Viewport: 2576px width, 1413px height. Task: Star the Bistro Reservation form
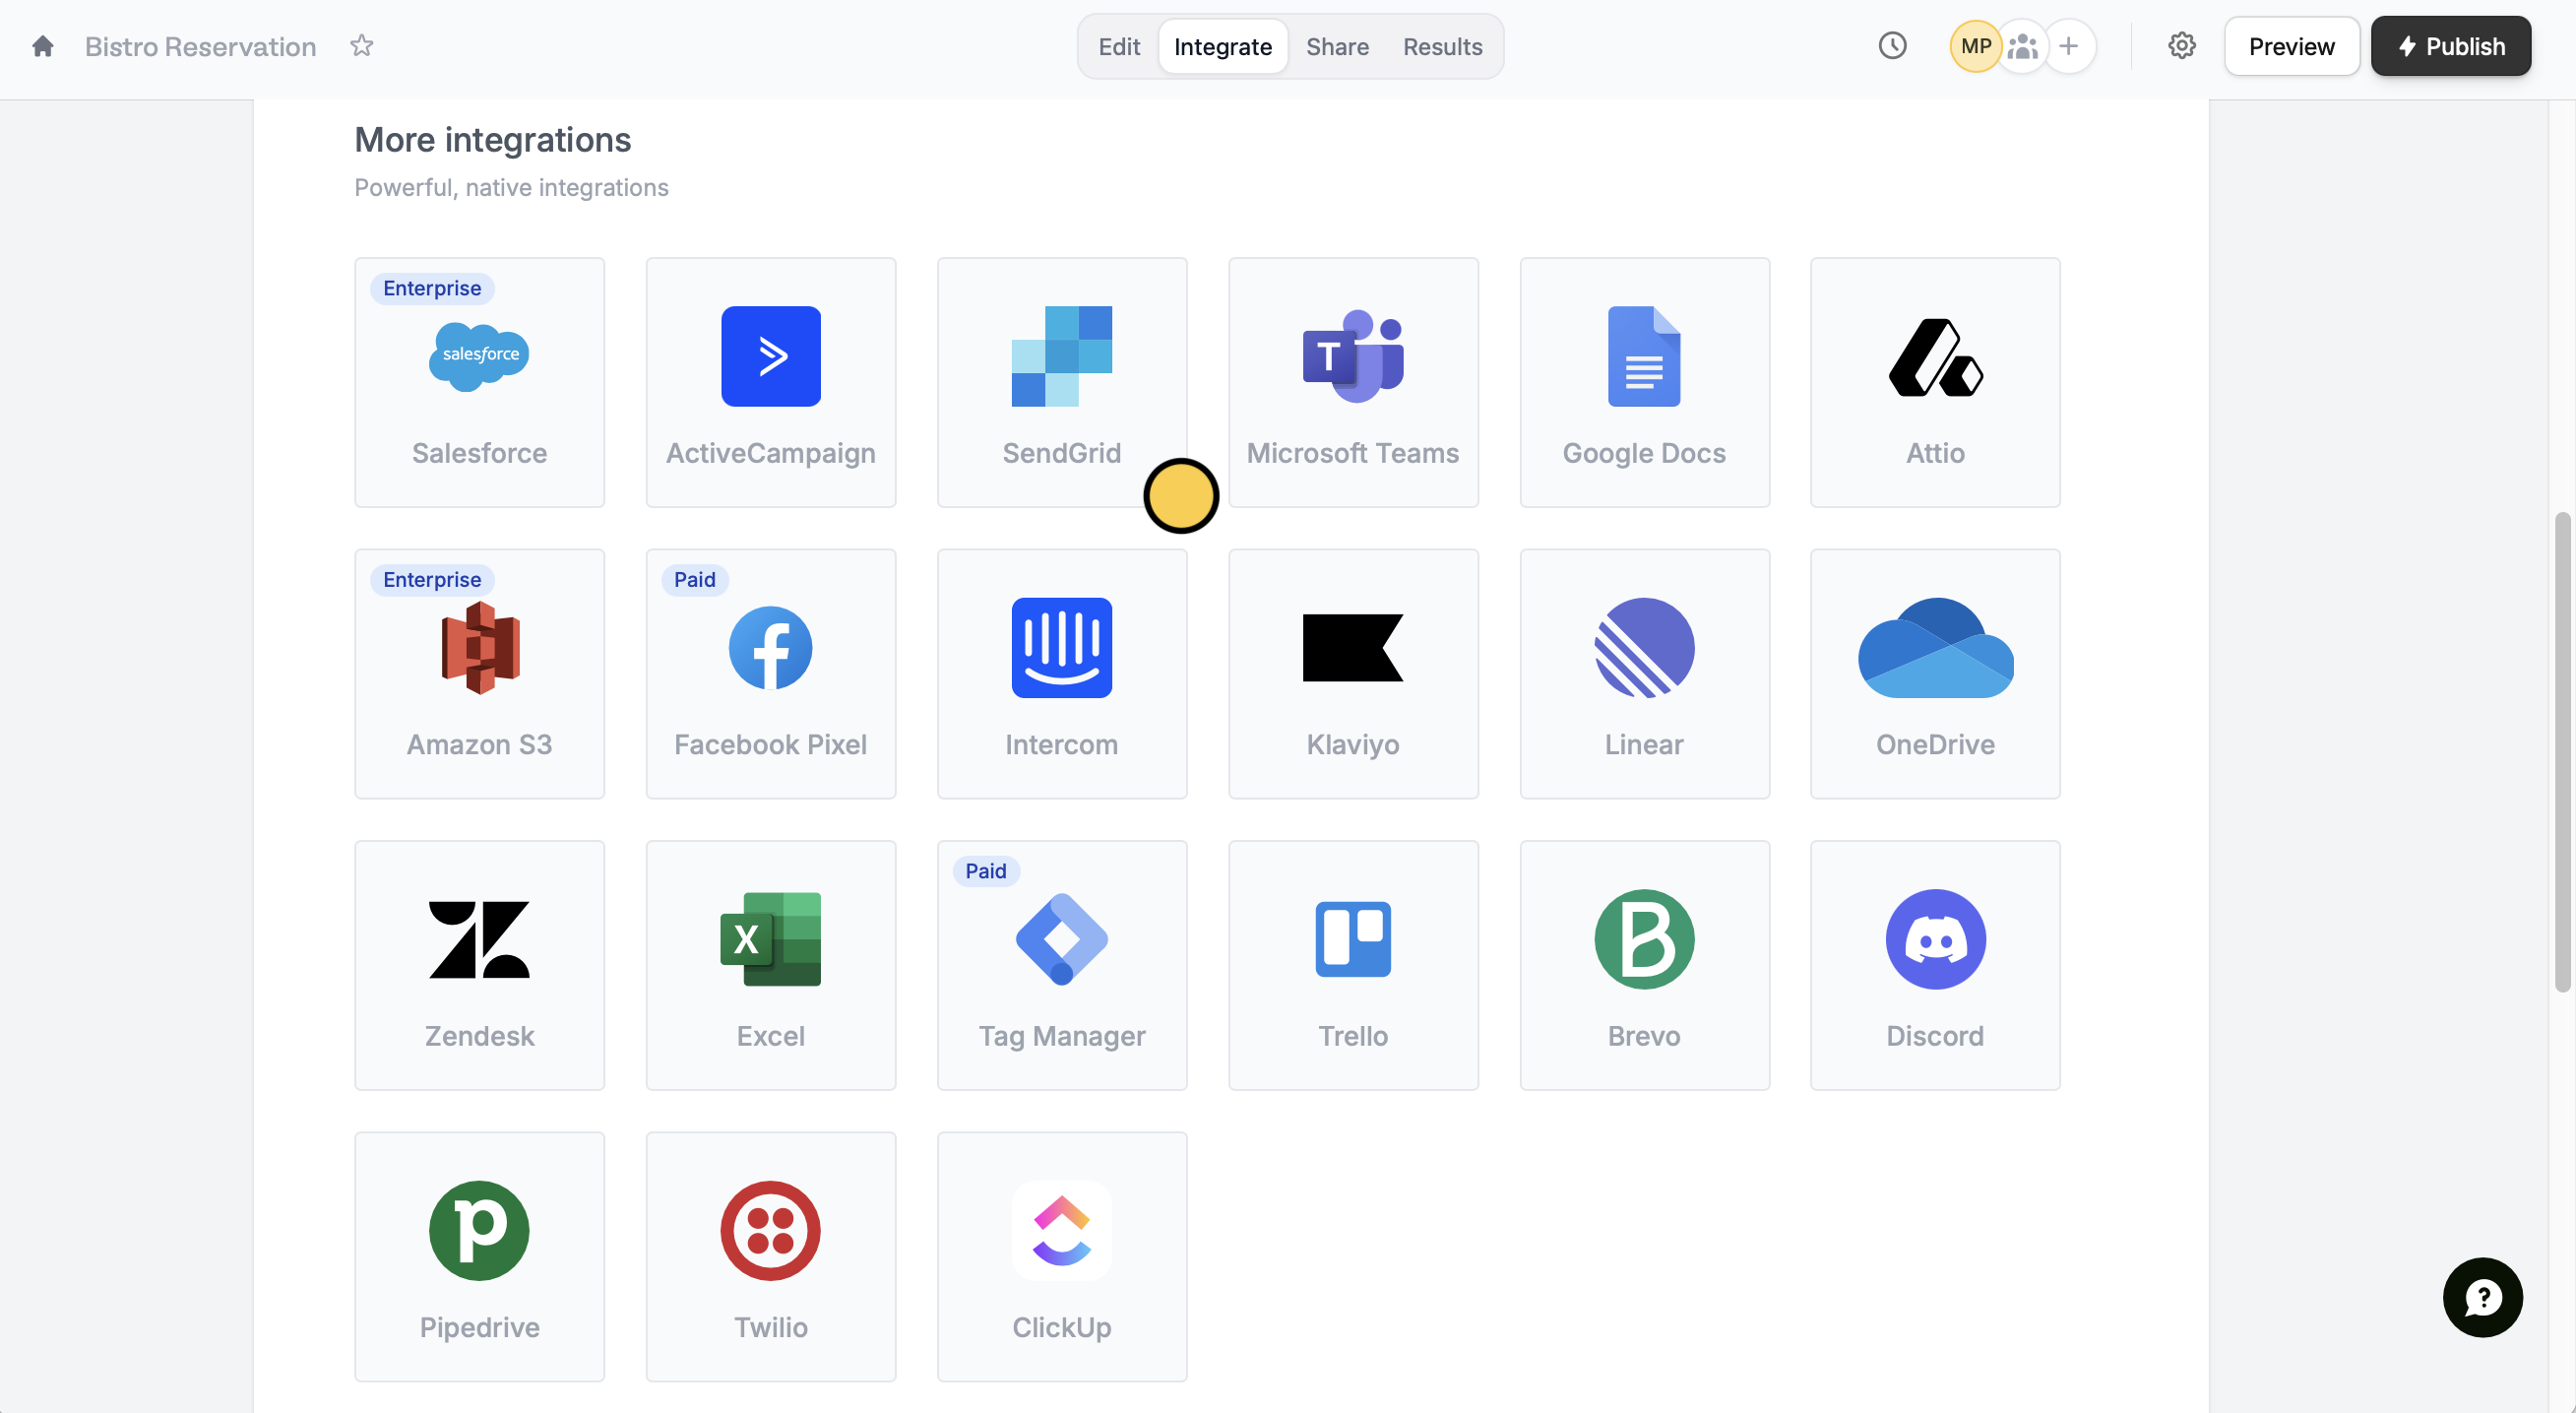361,46
